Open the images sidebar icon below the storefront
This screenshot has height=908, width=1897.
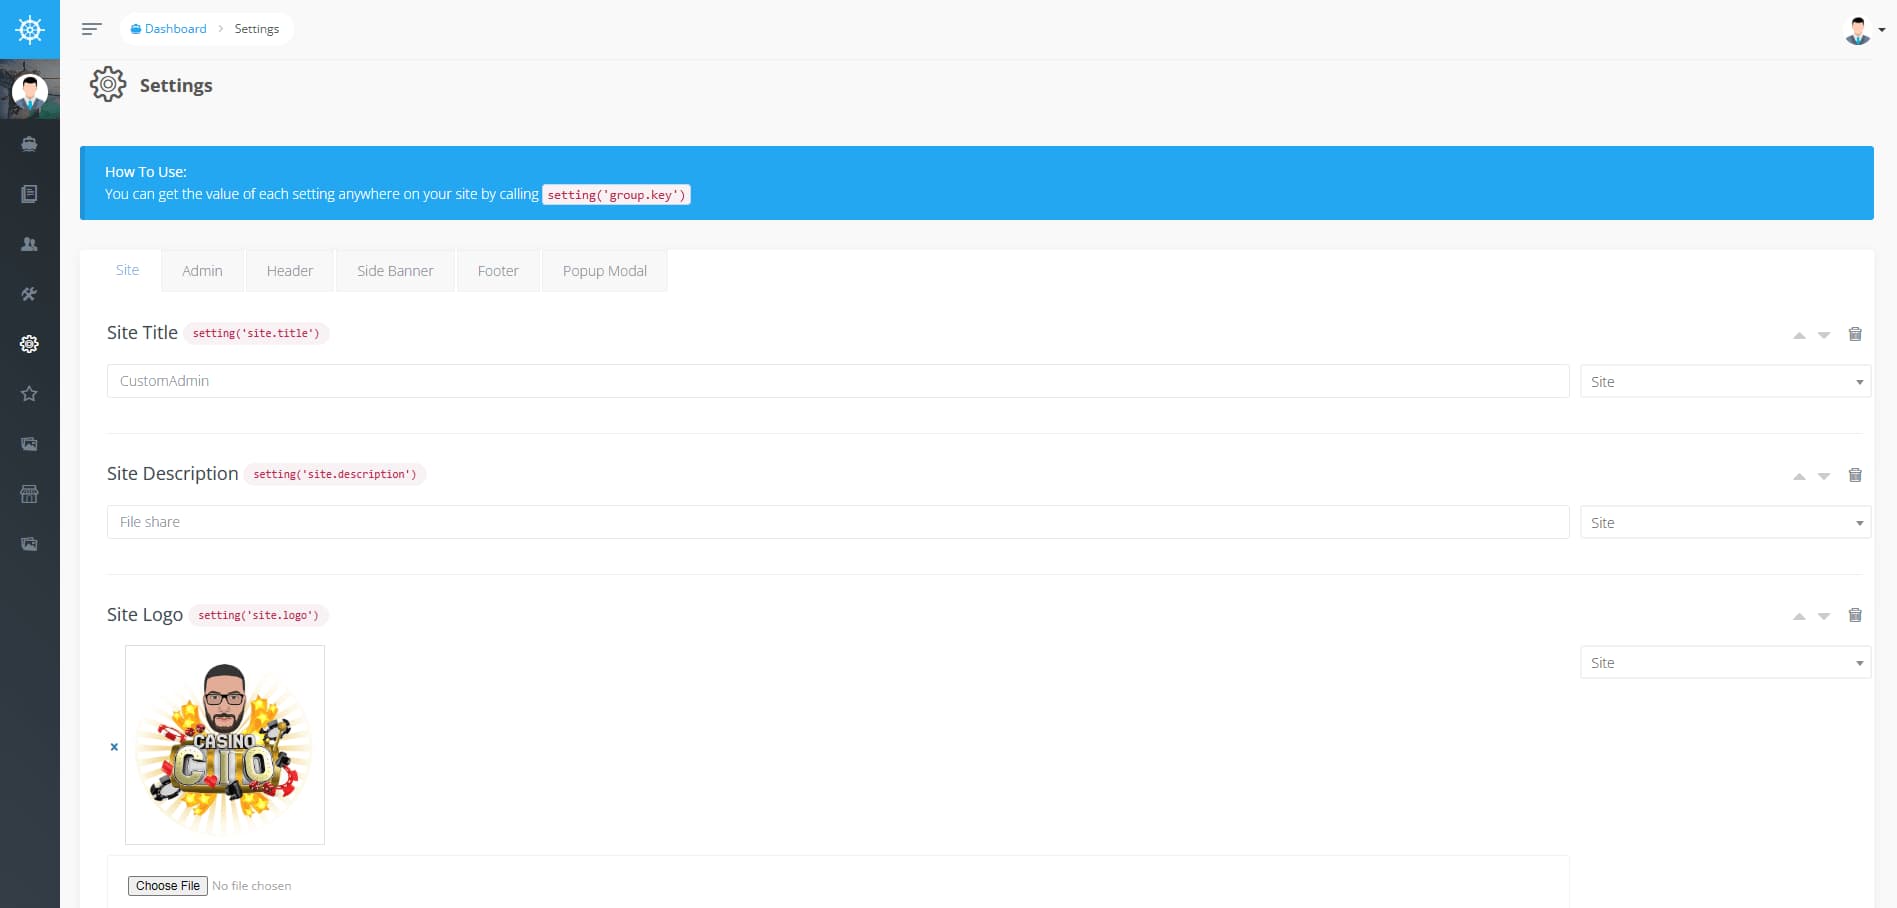pos(29,544)
